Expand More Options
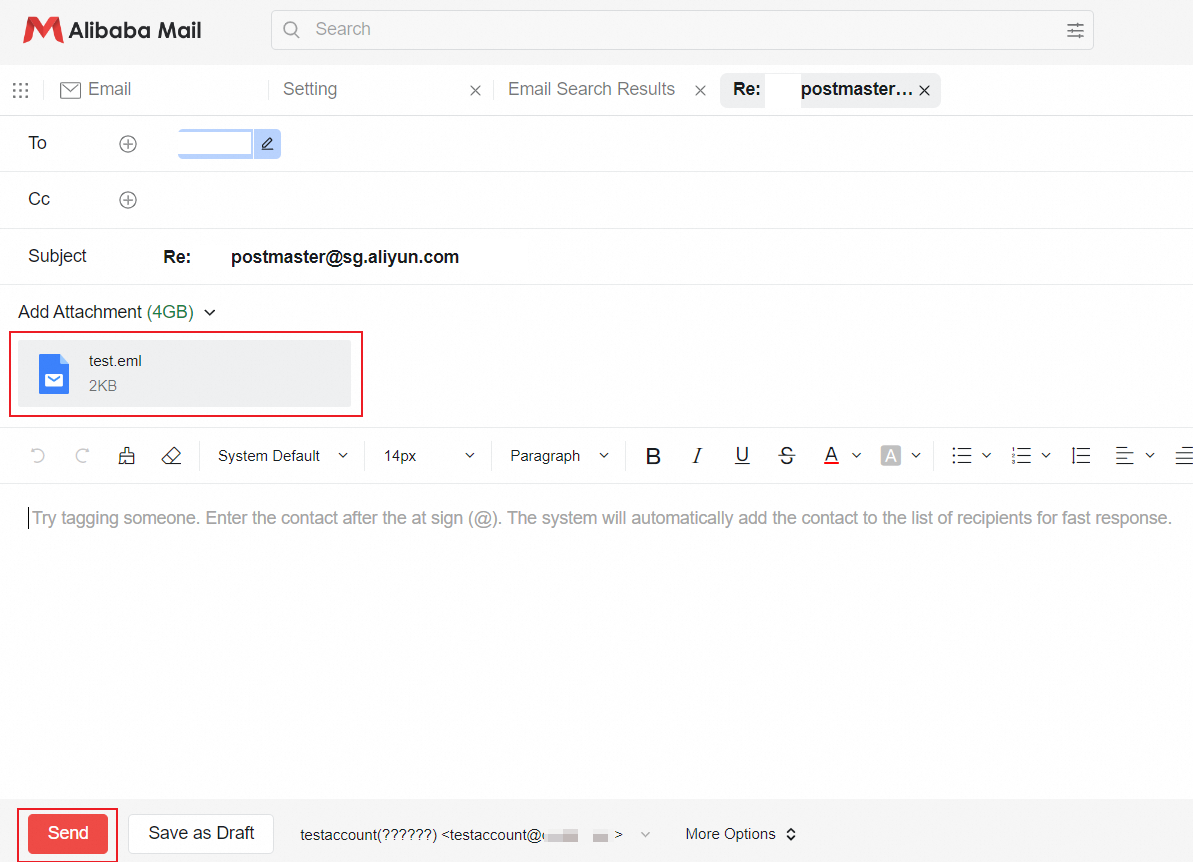1193x862 pixels. (x=740, y=834)
